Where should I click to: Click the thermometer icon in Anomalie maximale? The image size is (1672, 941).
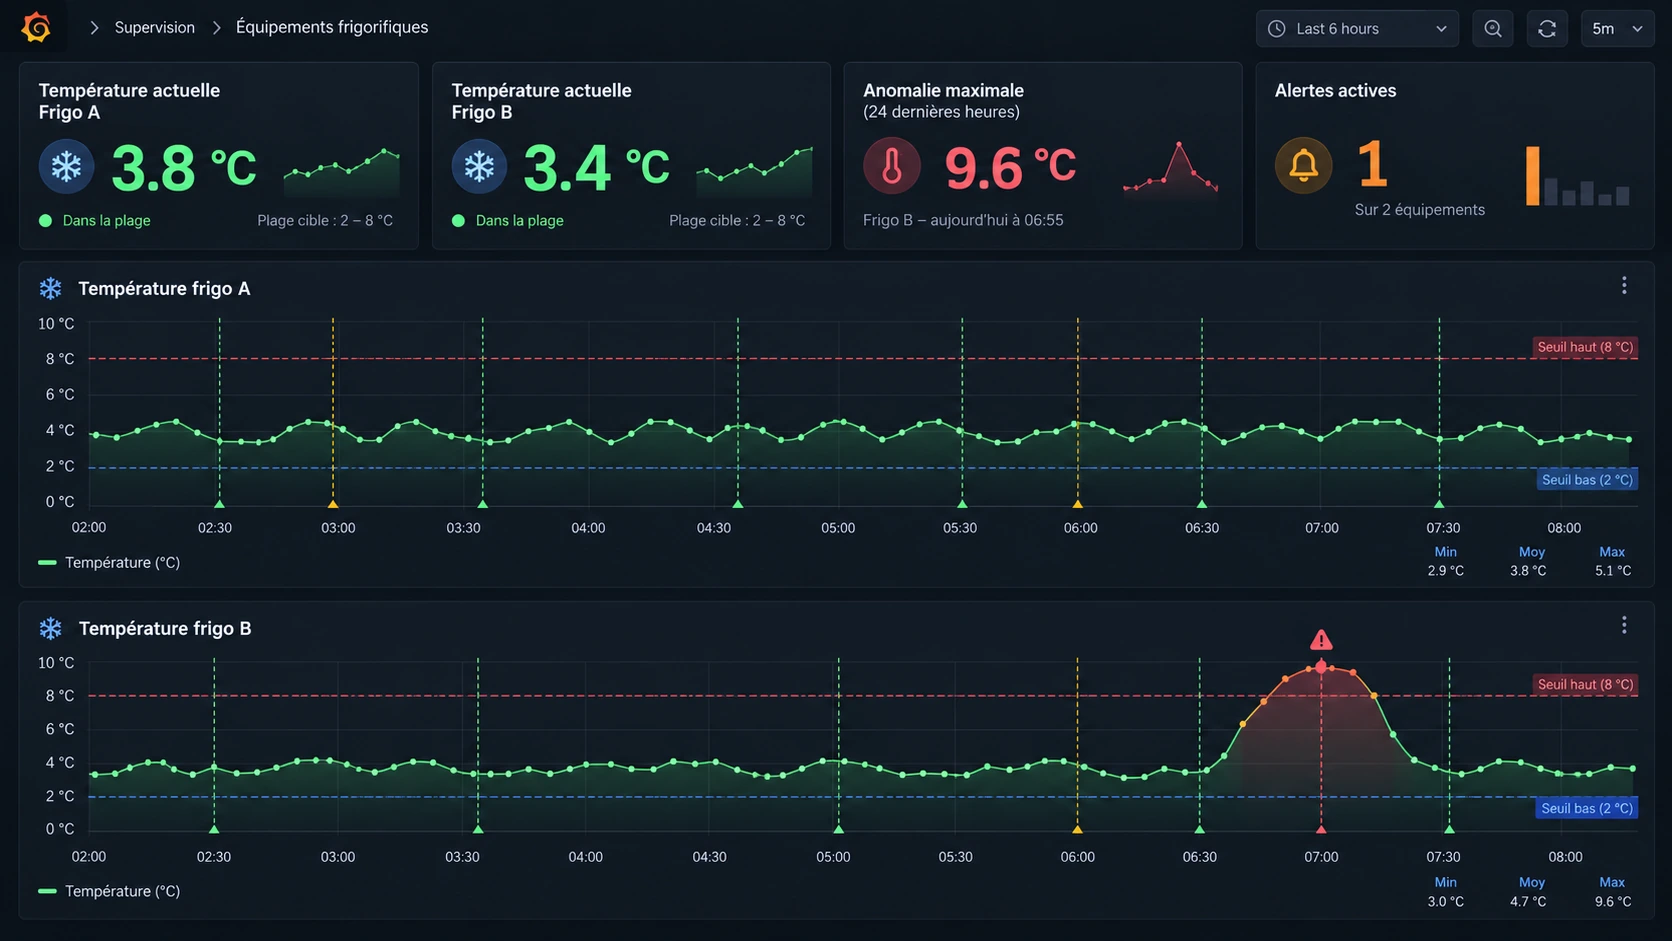(892, 166)
